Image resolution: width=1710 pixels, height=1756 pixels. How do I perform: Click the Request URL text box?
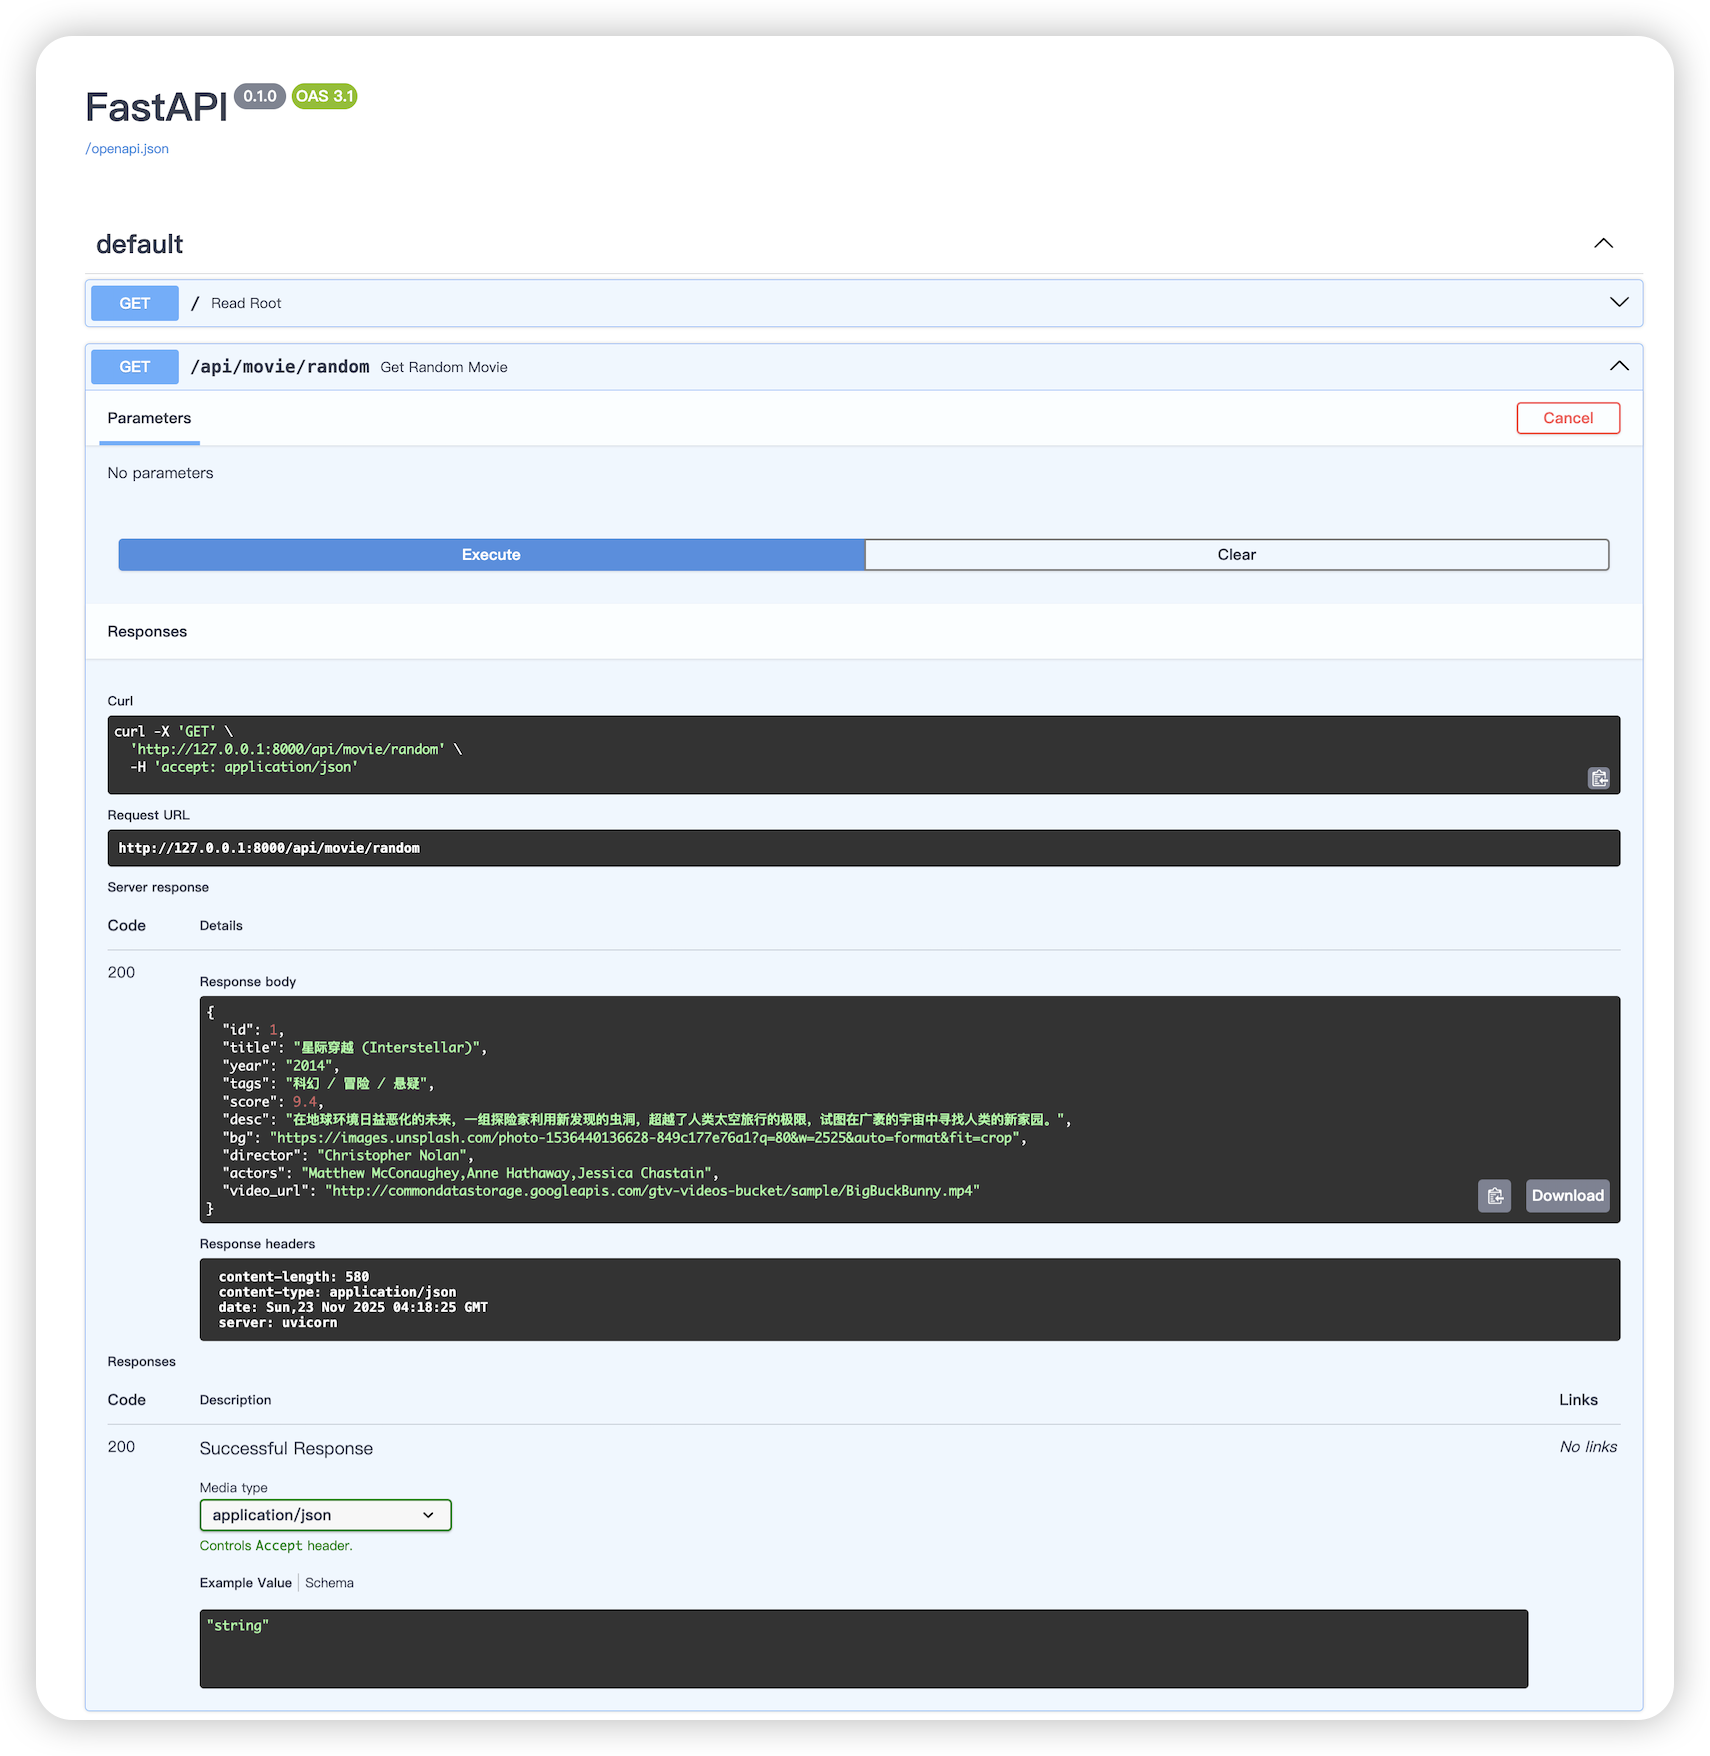tap(863, 848)
